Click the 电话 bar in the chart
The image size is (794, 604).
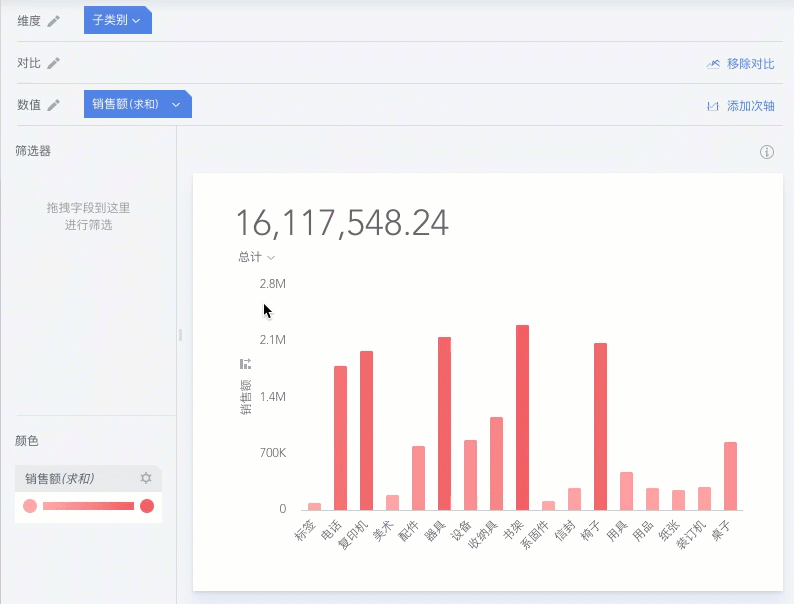(340, 438)
